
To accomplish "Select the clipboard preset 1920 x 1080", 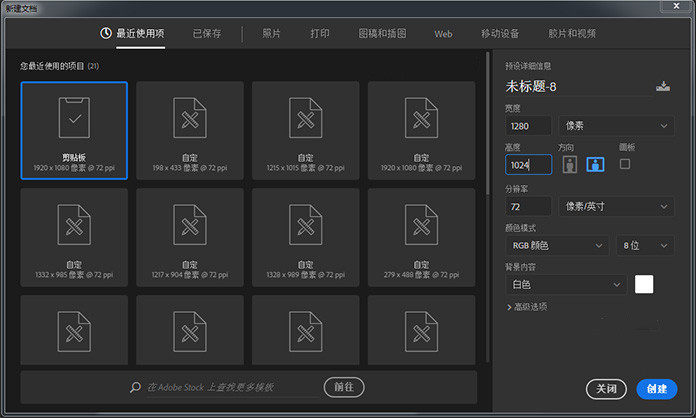I will [x=74, y=130].
